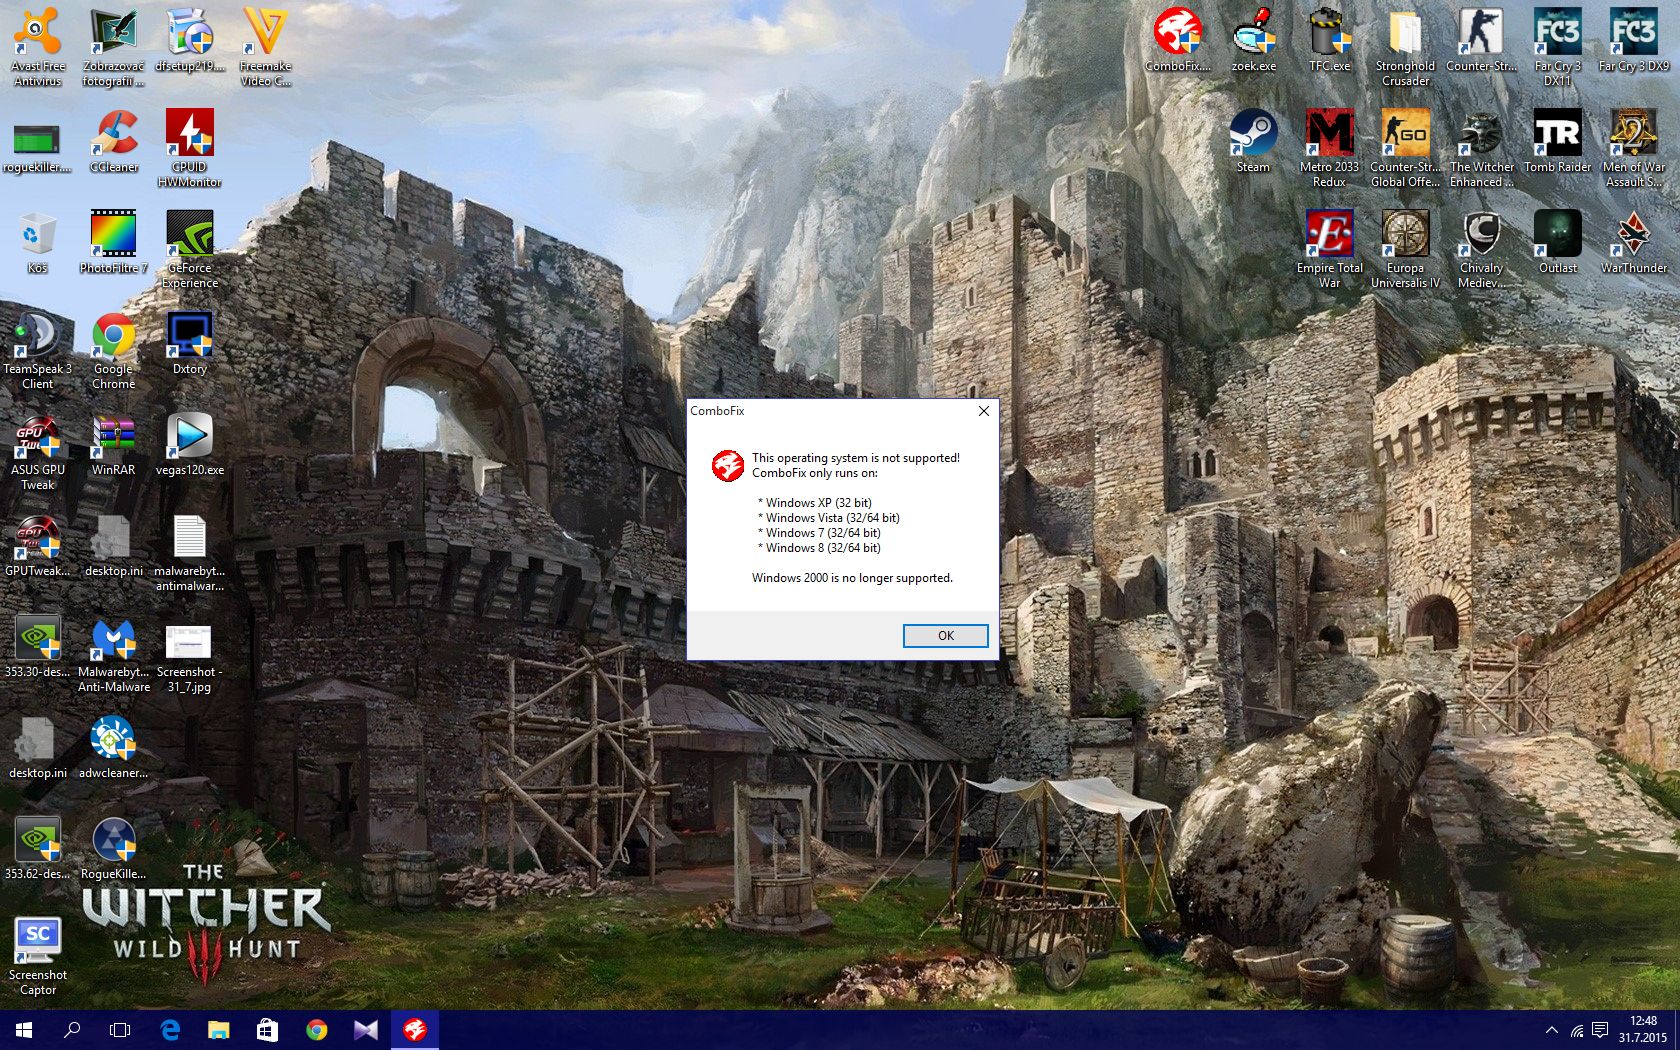1680x1050 pixels.
Task: Switch to ComboFix taskbar button
Action: point(414,1030)
